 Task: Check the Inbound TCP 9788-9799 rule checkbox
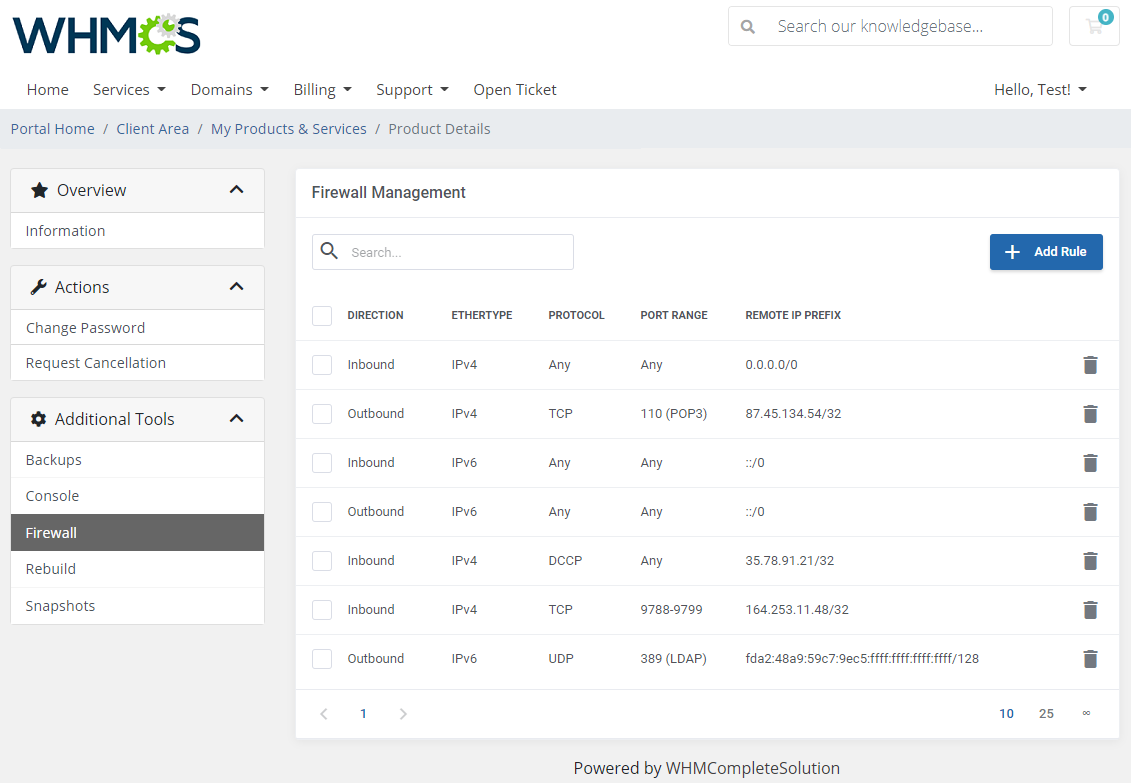point(322,610)
